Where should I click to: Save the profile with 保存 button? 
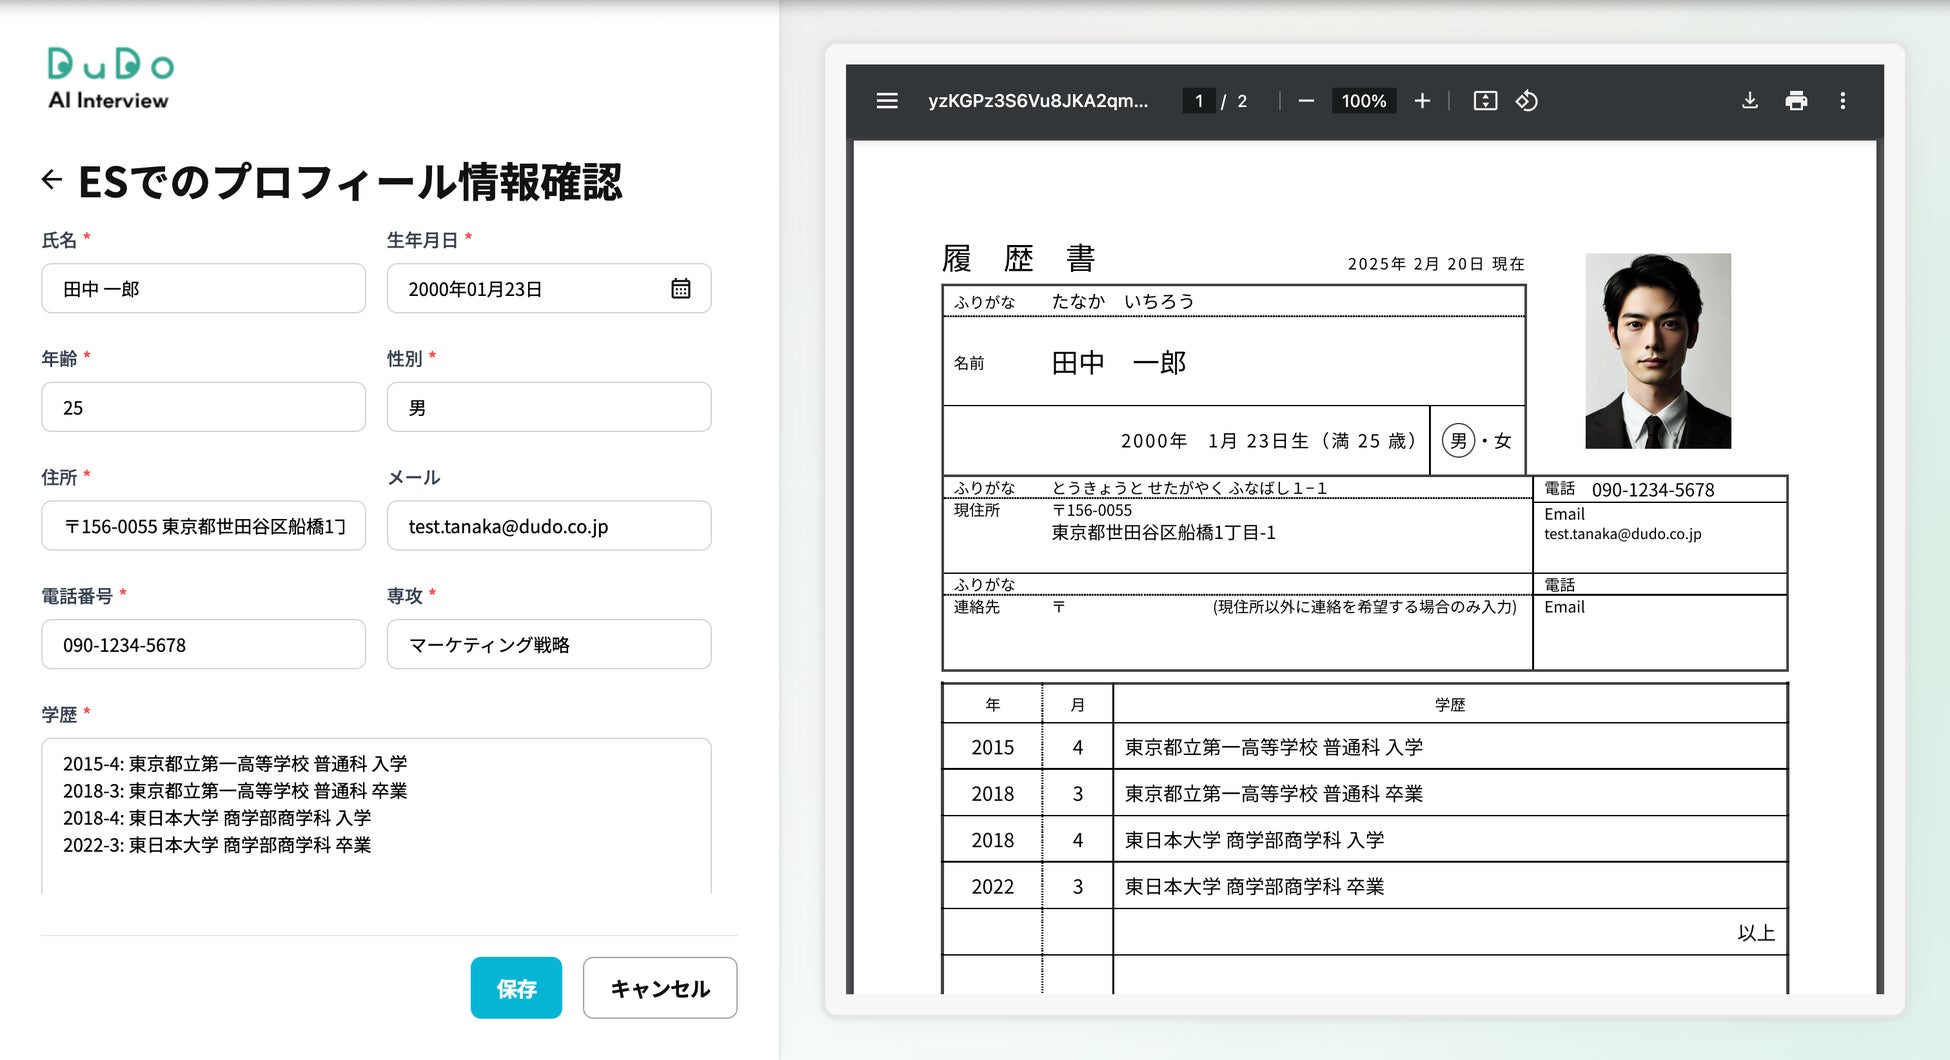tap(516, 988)
